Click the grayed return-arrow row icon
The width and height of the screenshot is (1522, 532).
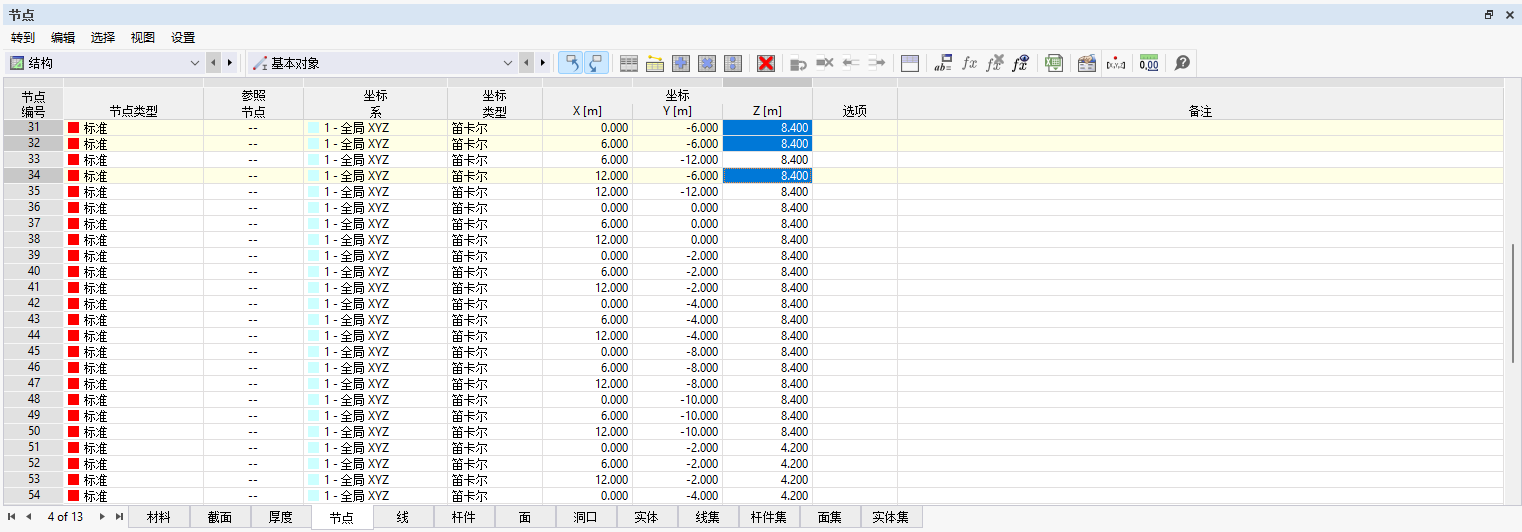point(798,63)
